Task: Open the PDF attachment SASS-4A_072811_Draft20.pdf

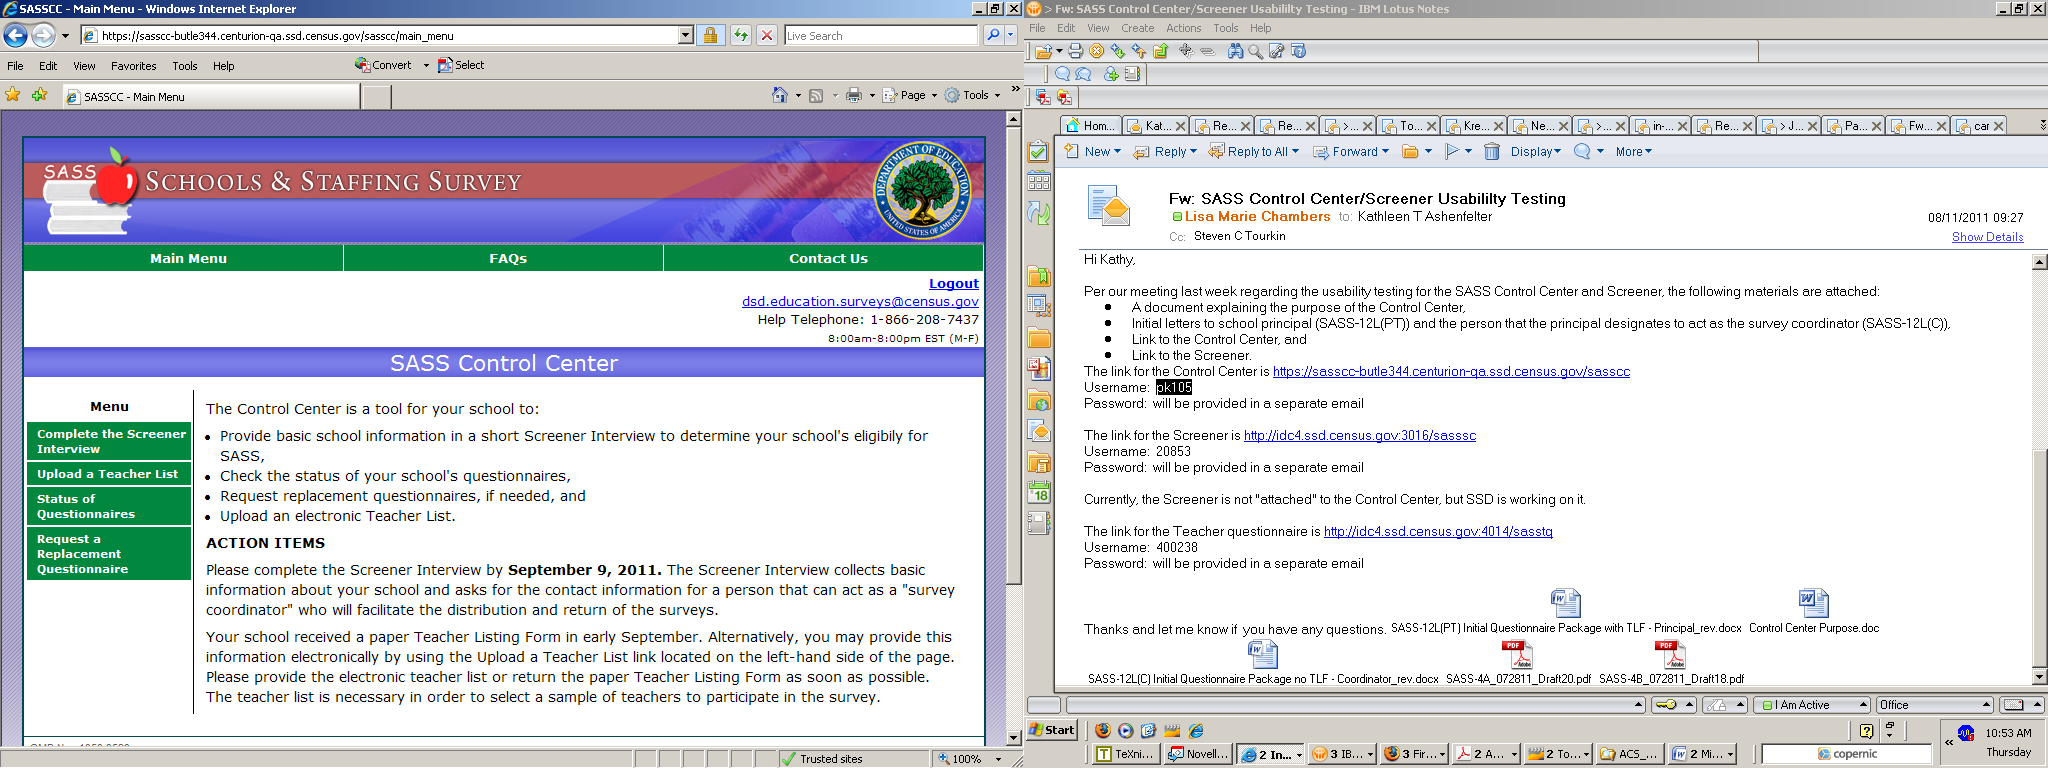Action: point(1517,654)
